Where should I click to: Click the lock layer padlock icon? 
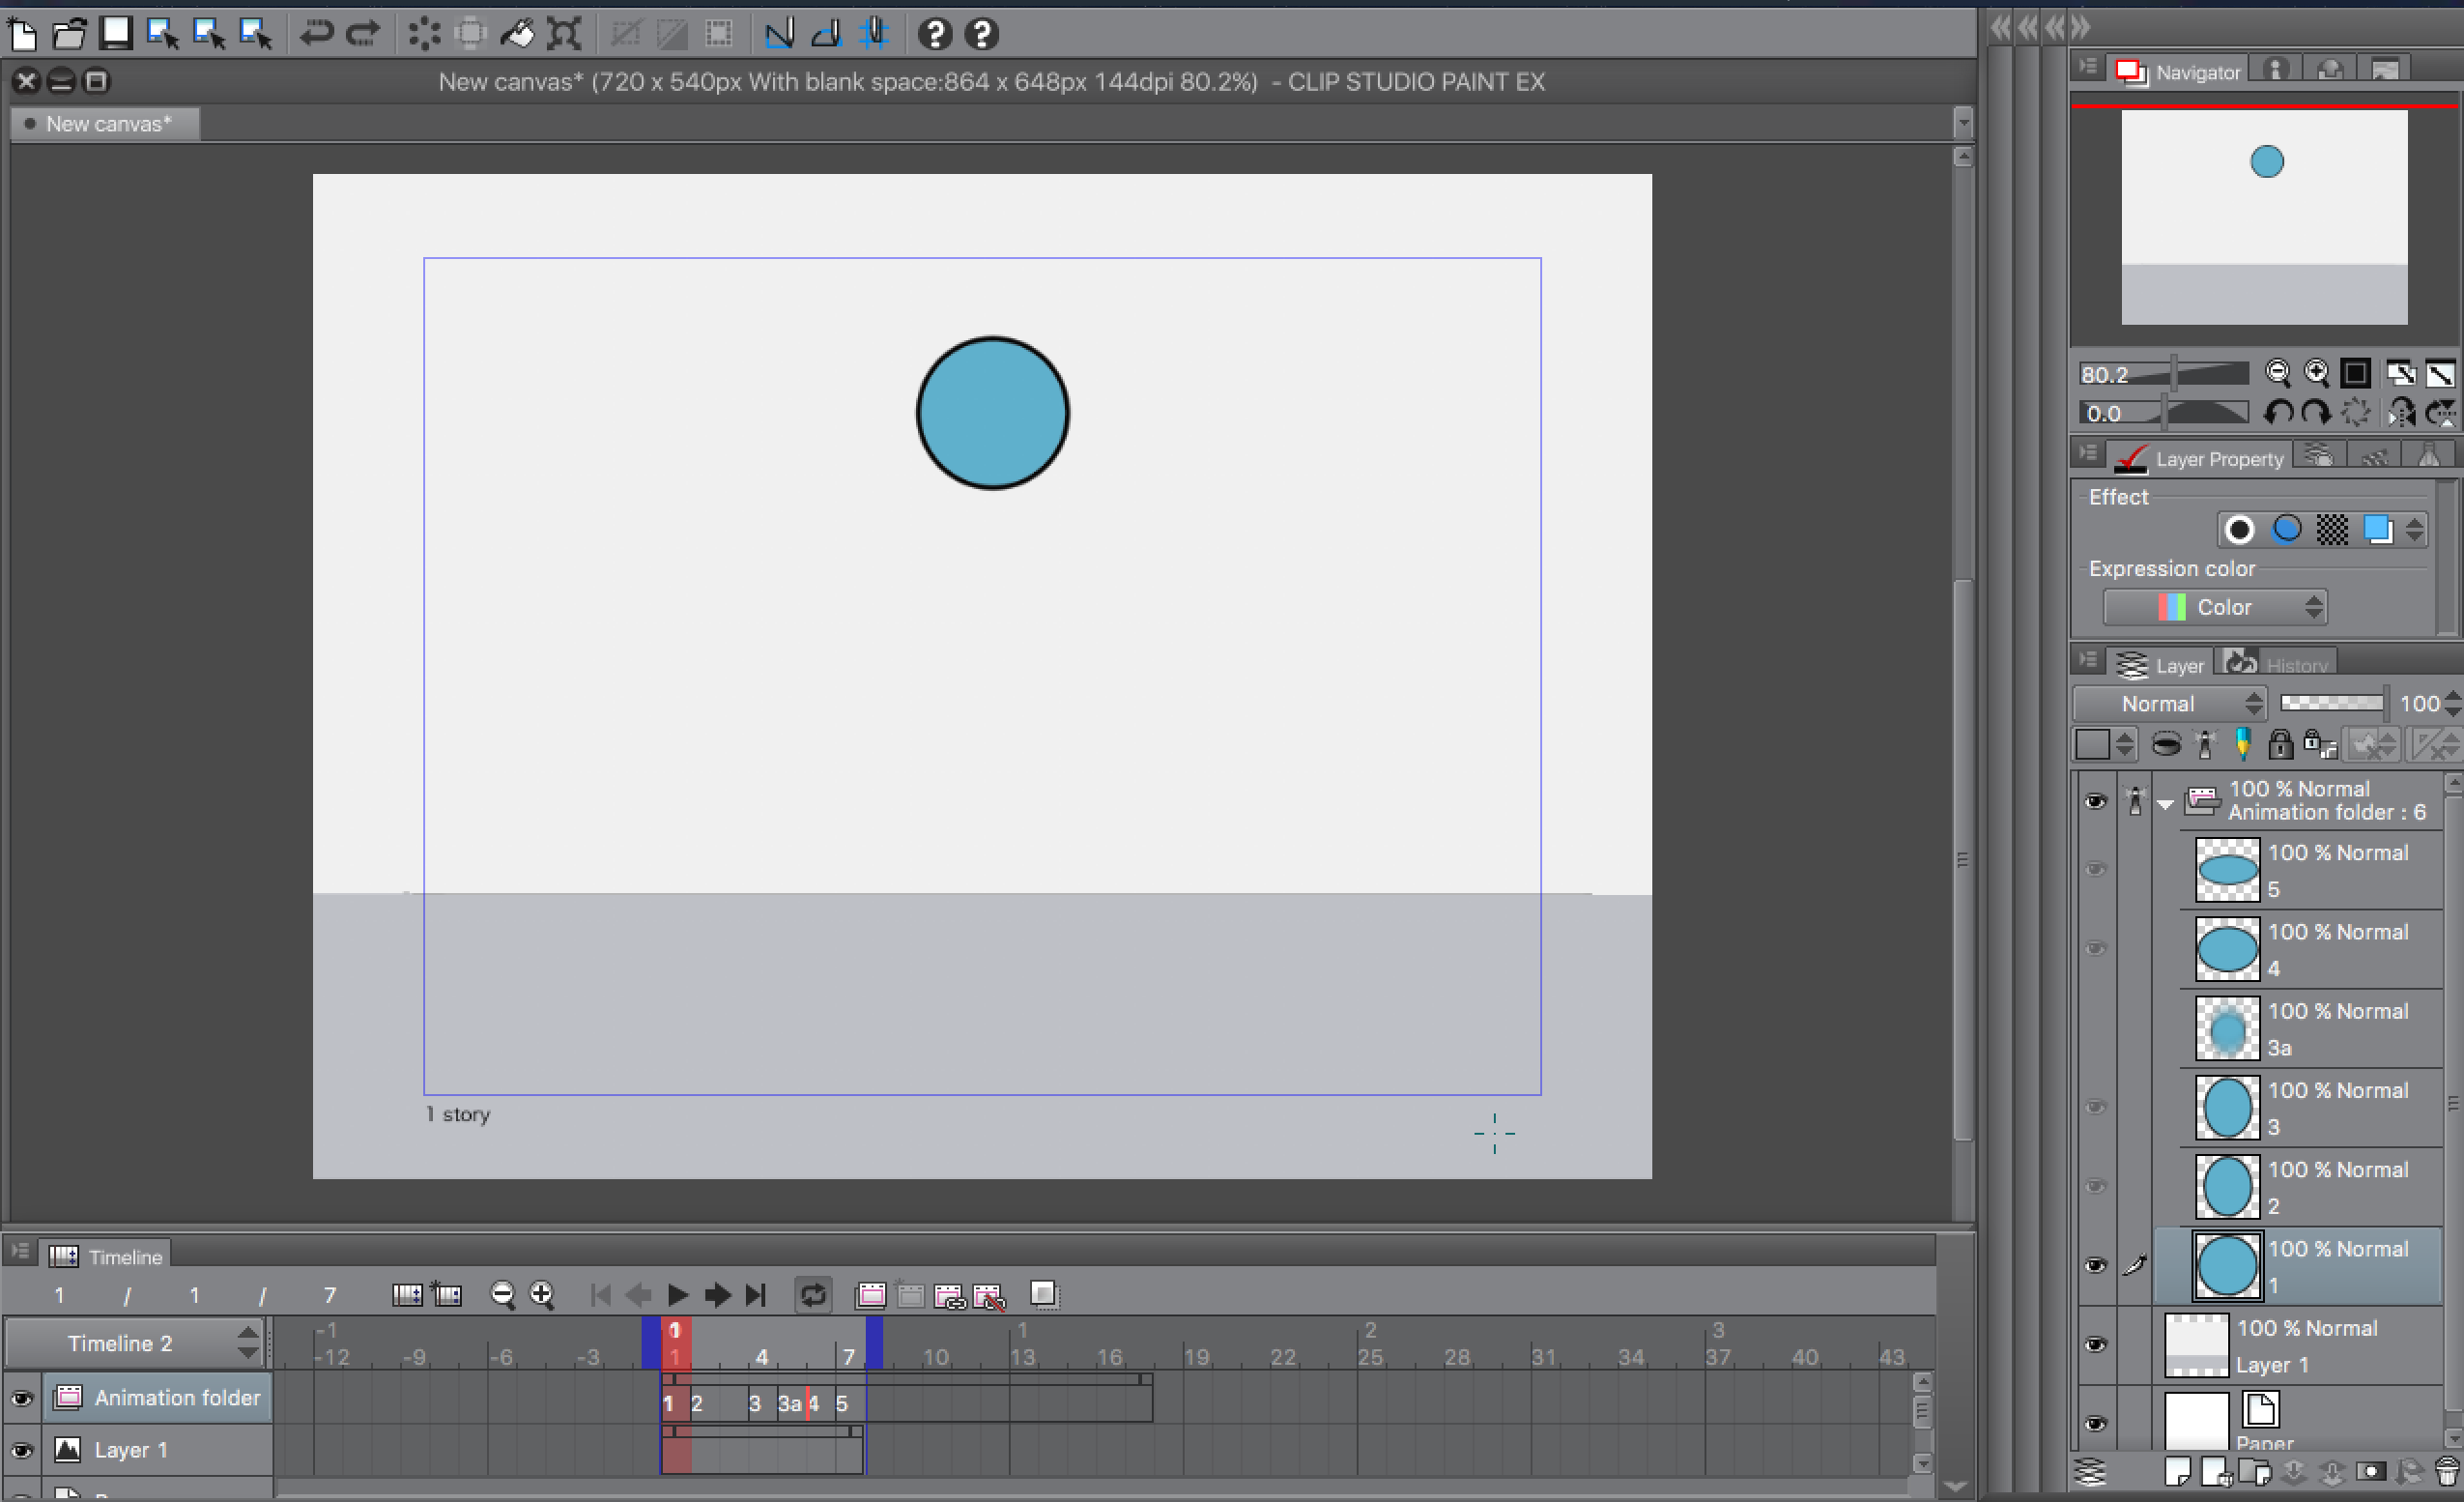click(x=2281, y=744)
